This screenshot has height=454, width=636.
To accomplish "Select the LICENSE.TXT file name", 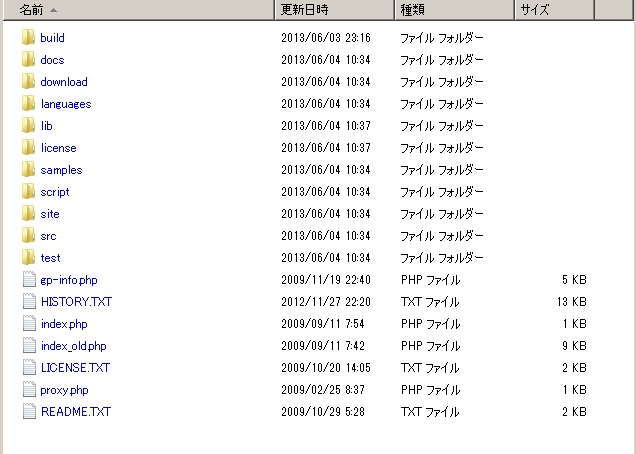I will pos(75,368).
